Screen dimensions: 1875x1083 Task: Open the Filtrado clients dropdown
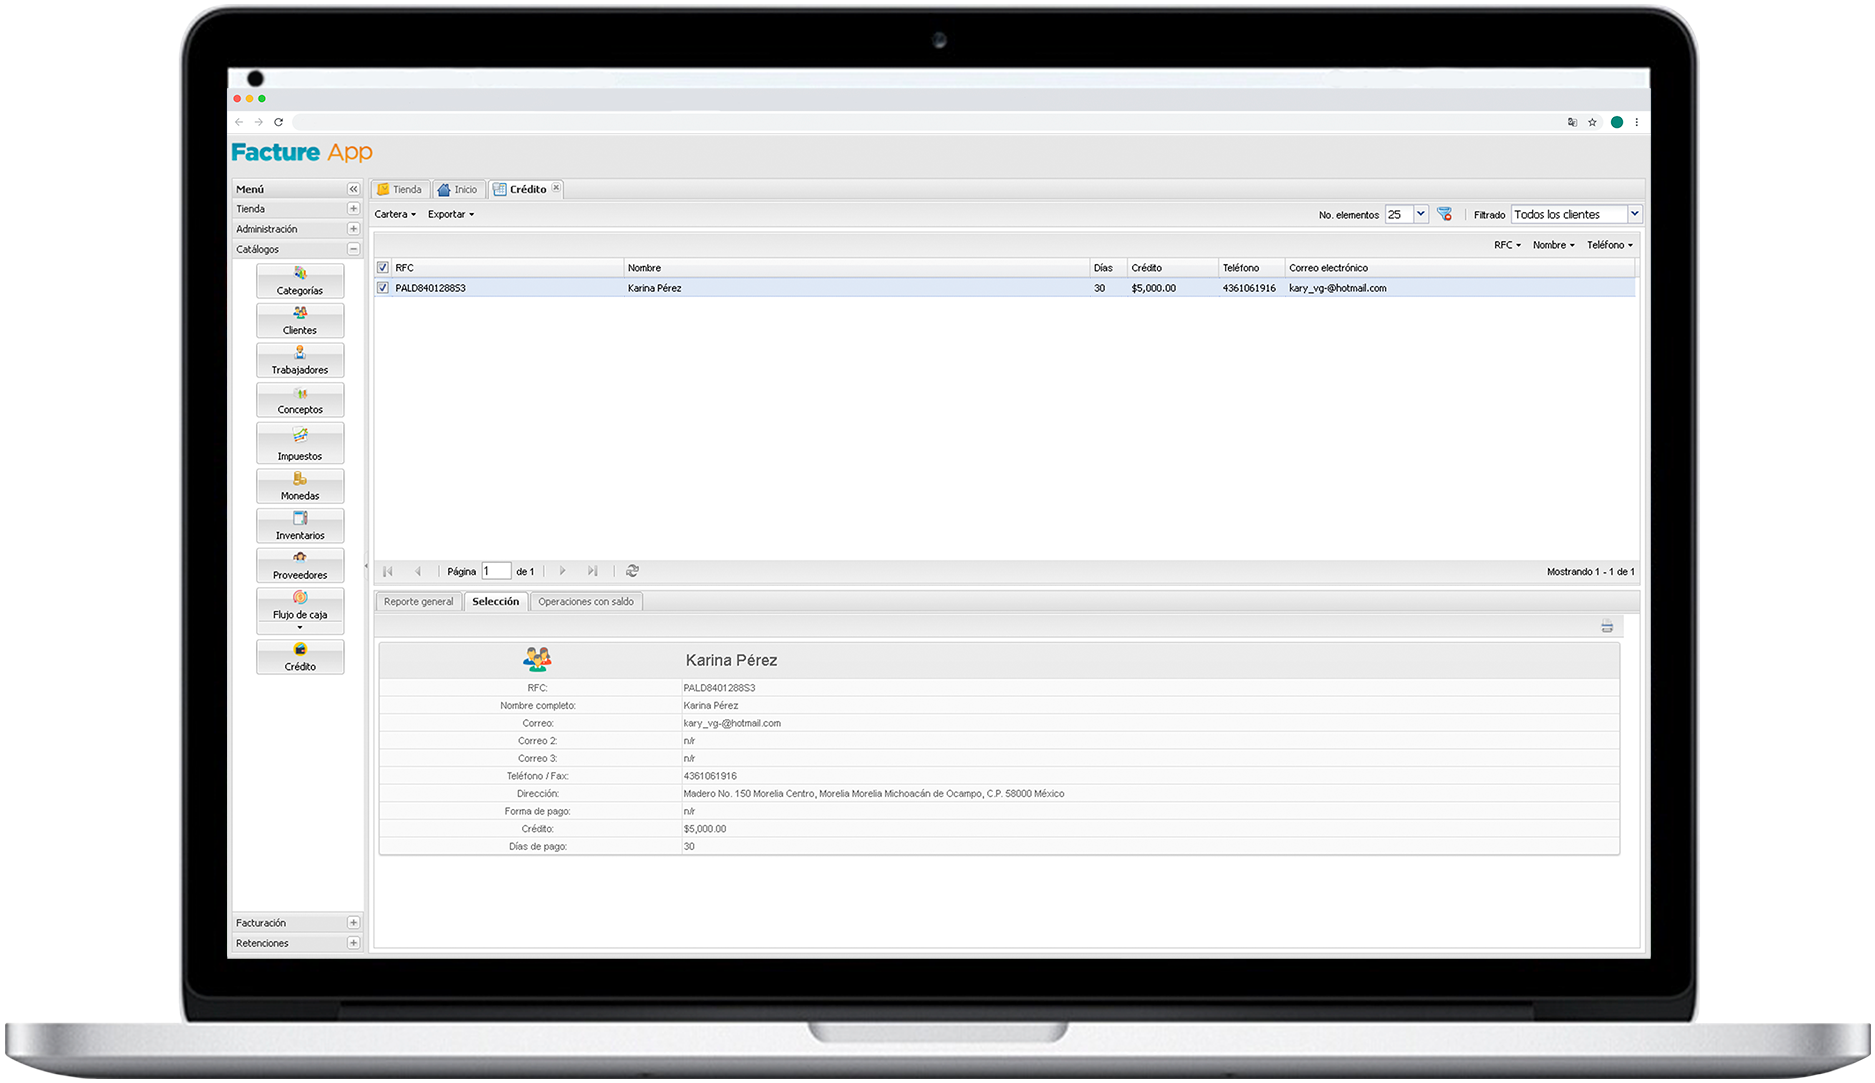pos(1634,214)
